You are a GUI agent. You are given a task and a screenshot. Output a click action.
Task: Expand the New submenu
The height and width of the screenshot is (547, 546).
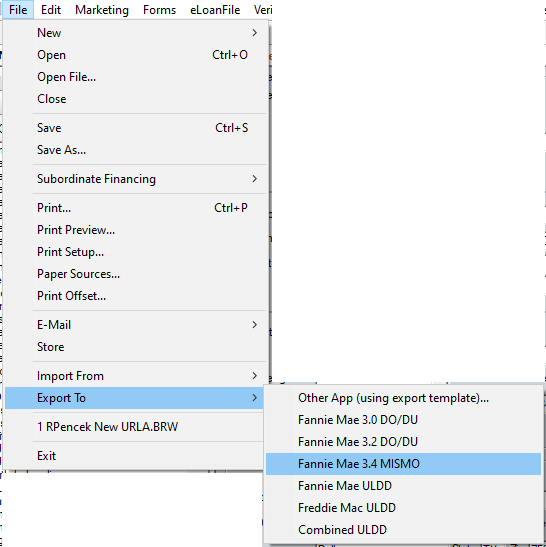point(135,33)
